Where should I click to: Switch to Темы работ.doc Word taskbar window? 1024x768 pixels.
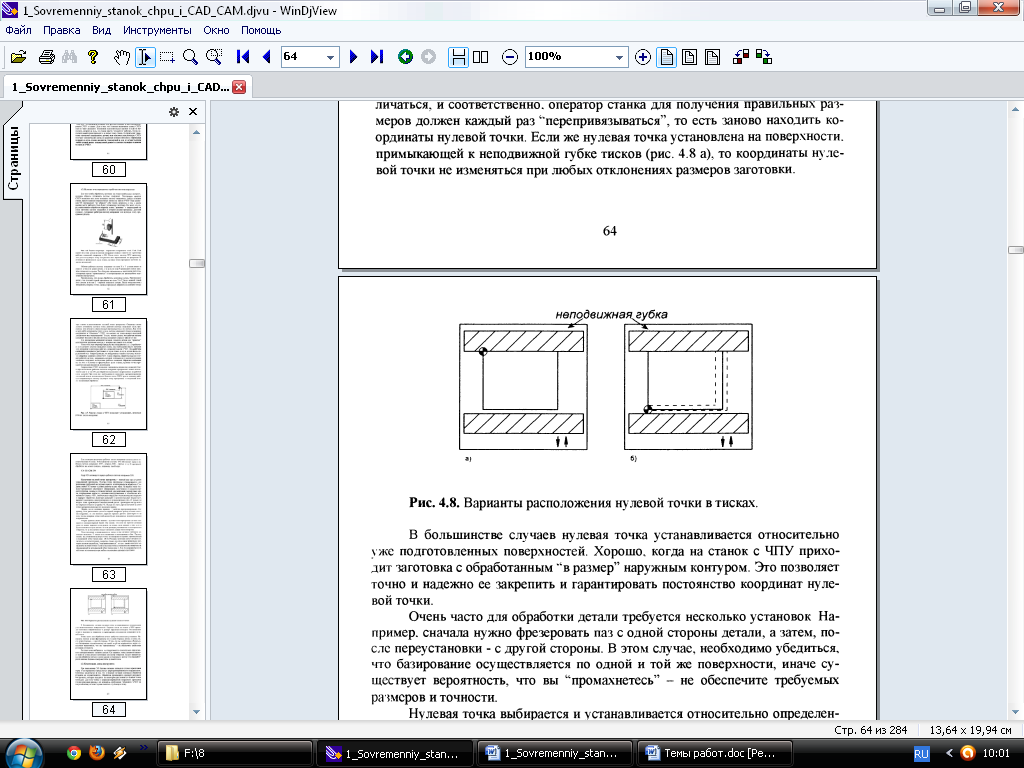click(x=714, y=754)
